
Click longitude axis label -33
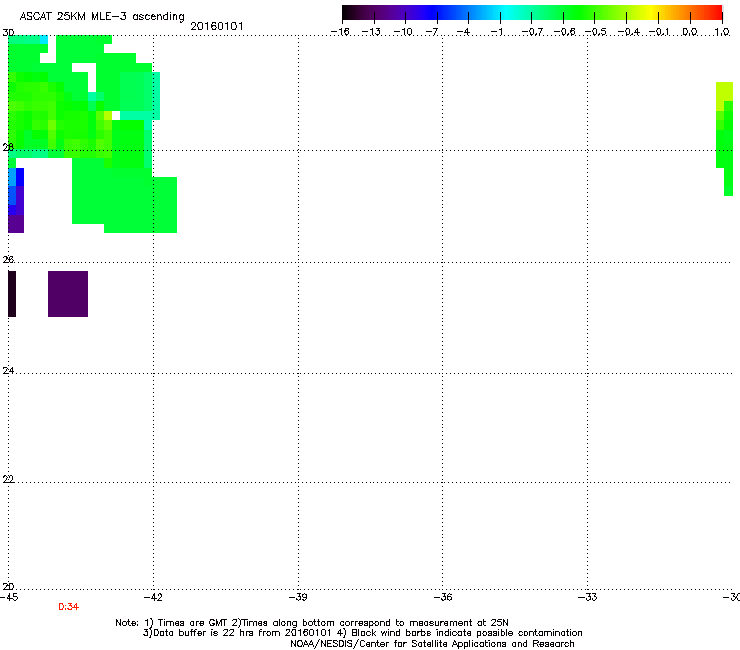point(588,597)
